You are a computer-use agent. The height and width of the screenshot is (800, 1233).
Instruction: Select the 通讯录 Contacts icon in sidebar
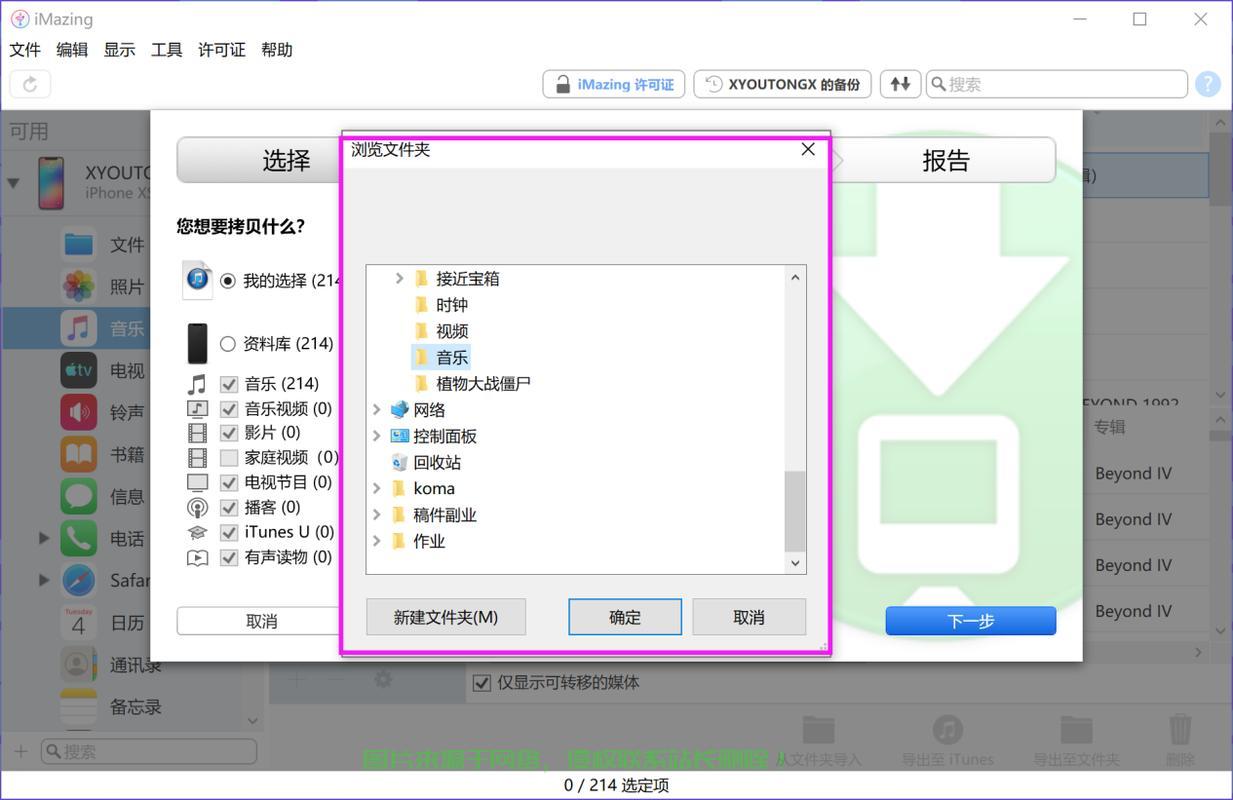point(78,664)
